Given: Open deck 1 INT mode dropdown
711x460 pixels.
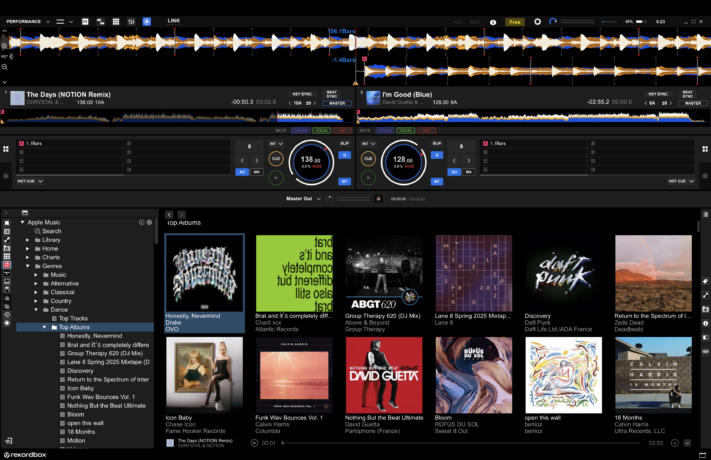Looking at the screenshot, I should coord(276,144).
